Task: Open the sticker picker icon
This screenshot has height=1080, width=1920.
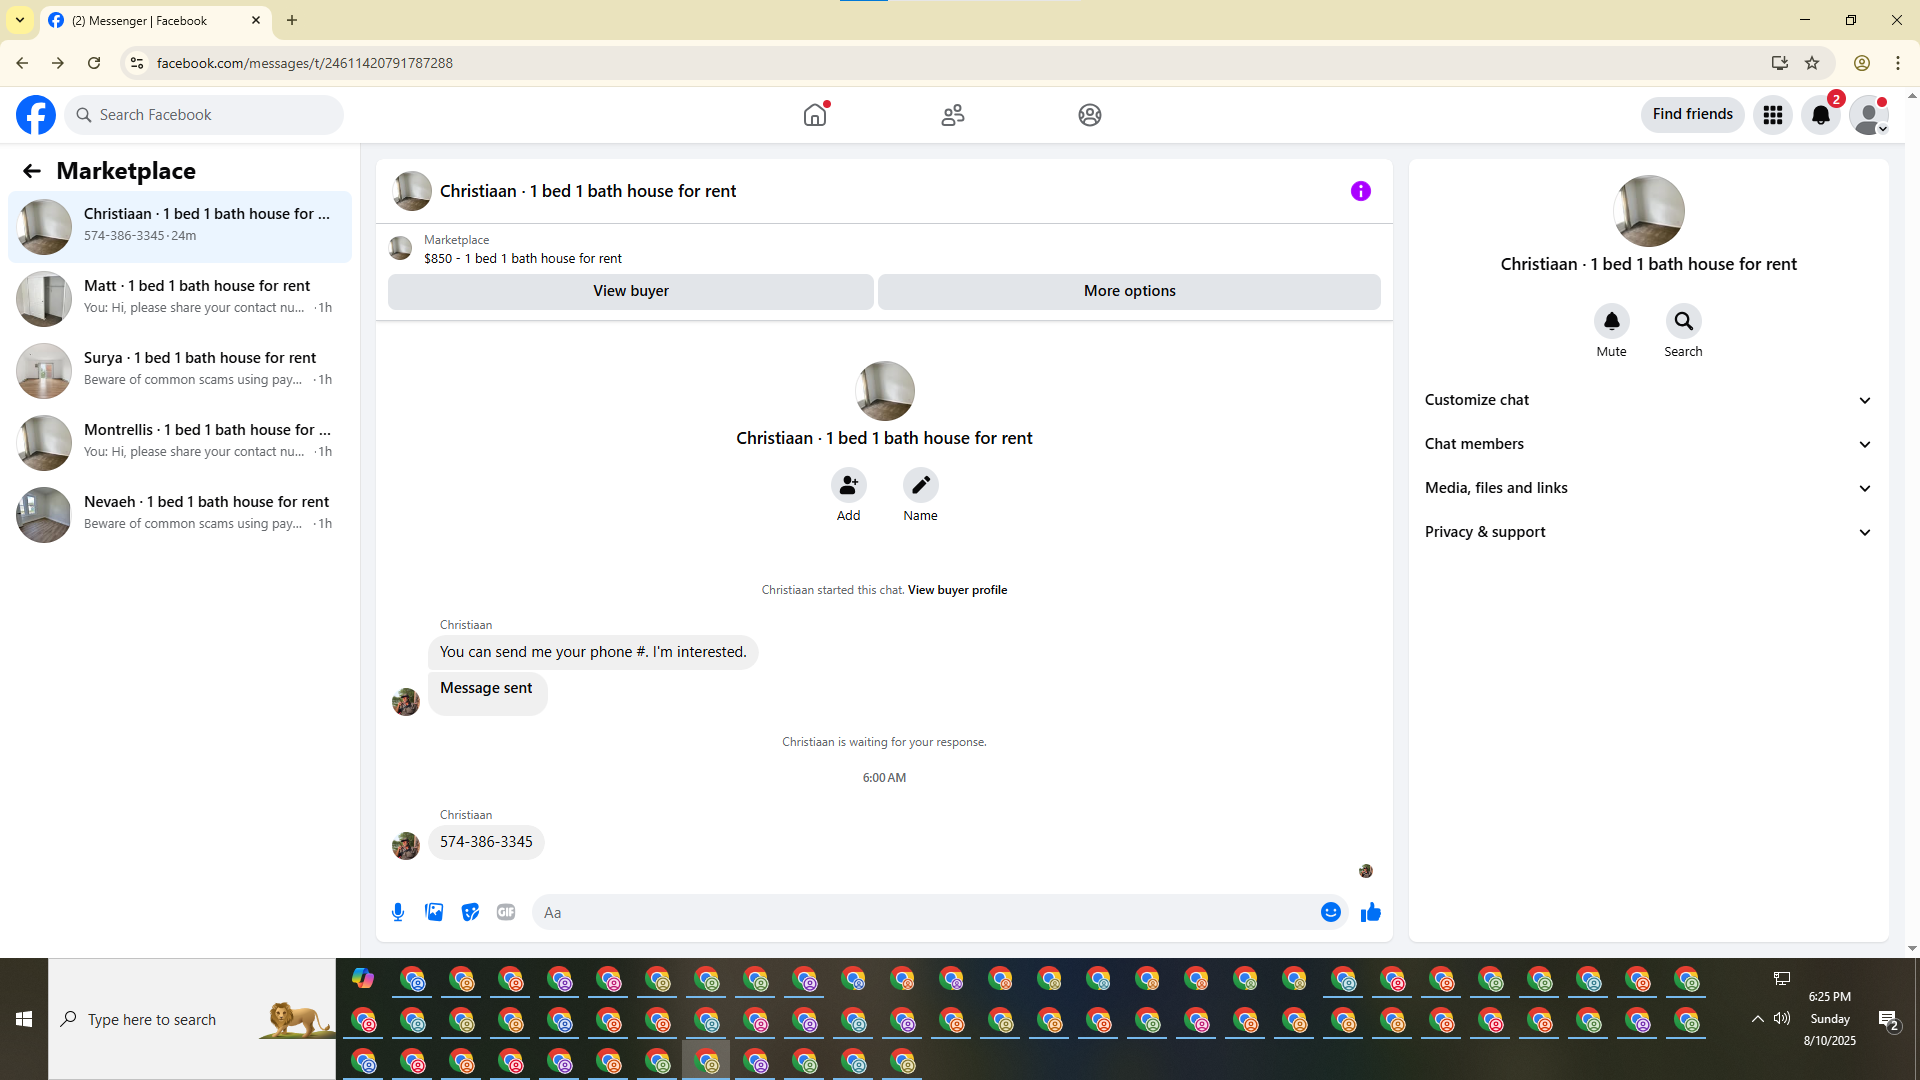Action: [470, 912]
